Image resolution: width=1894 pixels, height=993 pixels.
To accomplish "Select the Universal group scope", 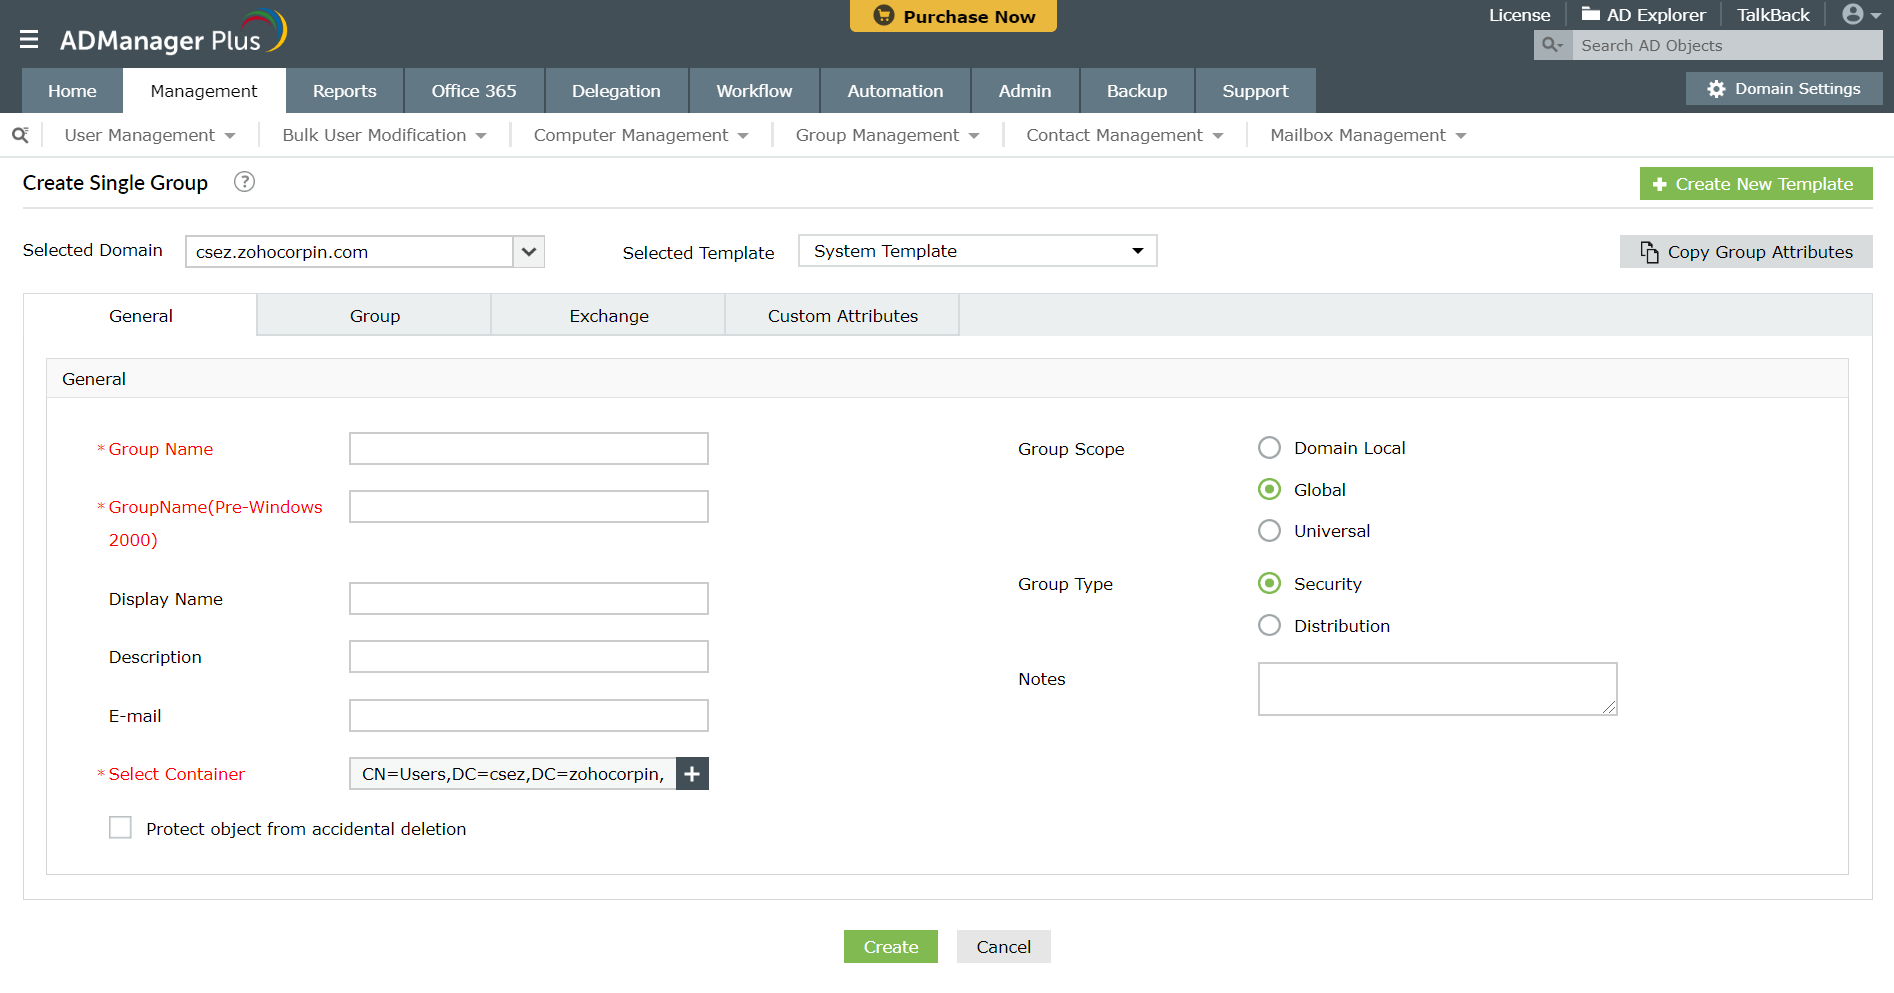I will [x=1269, y=531].
